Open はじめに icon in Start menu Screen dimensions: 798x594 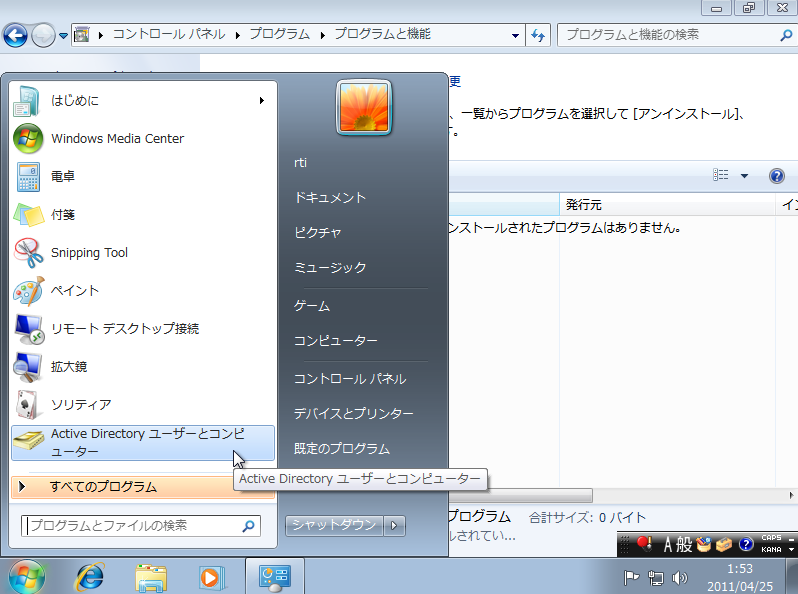tap(26, 101)
